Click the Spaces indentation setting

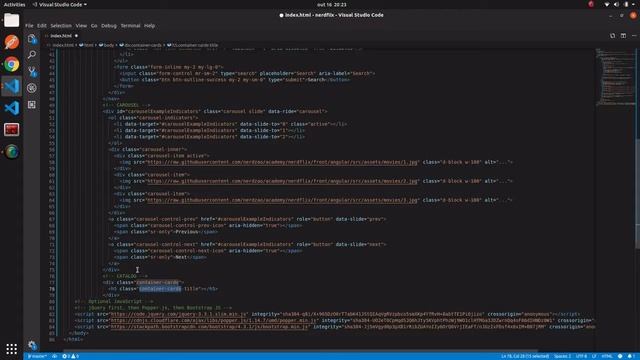click(562, 356)
